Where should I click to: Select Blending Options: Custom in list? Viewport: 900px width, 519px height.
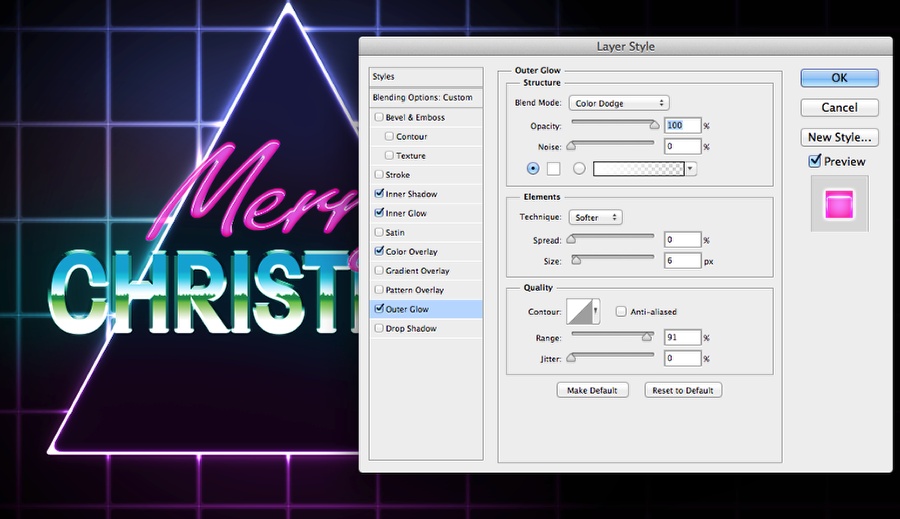(x=426, y=98)
